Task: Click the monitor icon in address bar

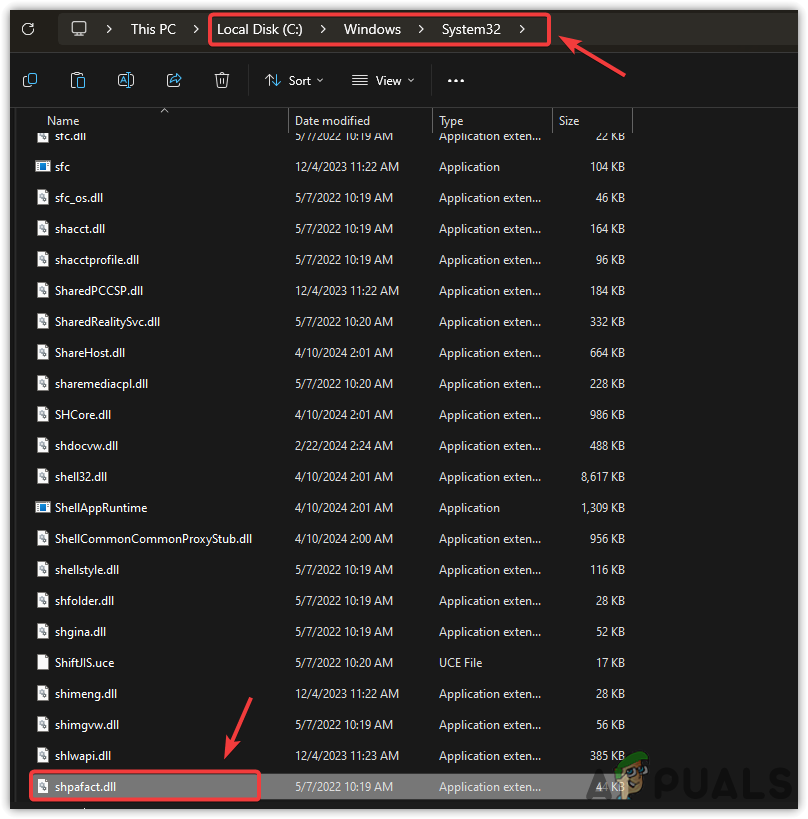Action: click(x=80, y=29)
